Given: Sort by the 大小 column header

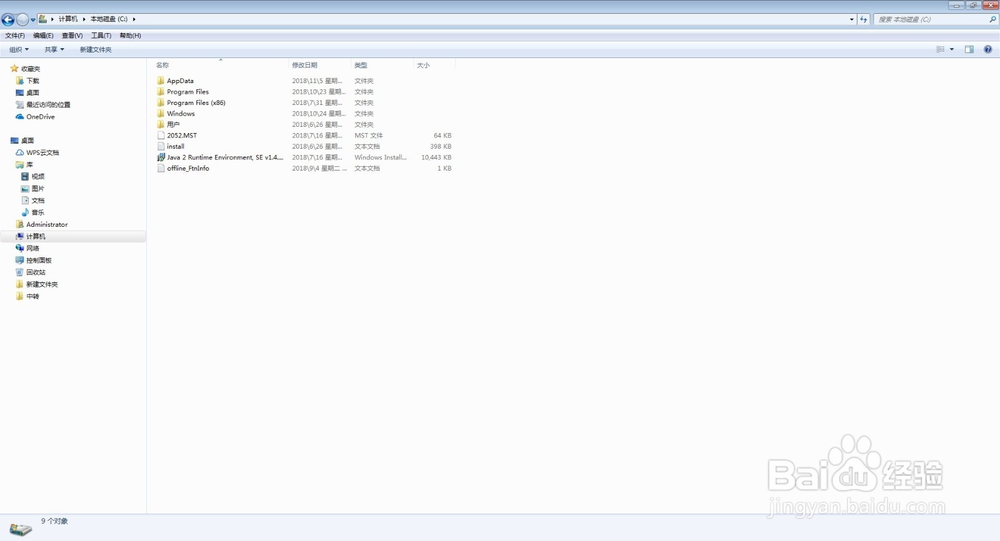Looking at the screenshot, I should coord(423,65).
